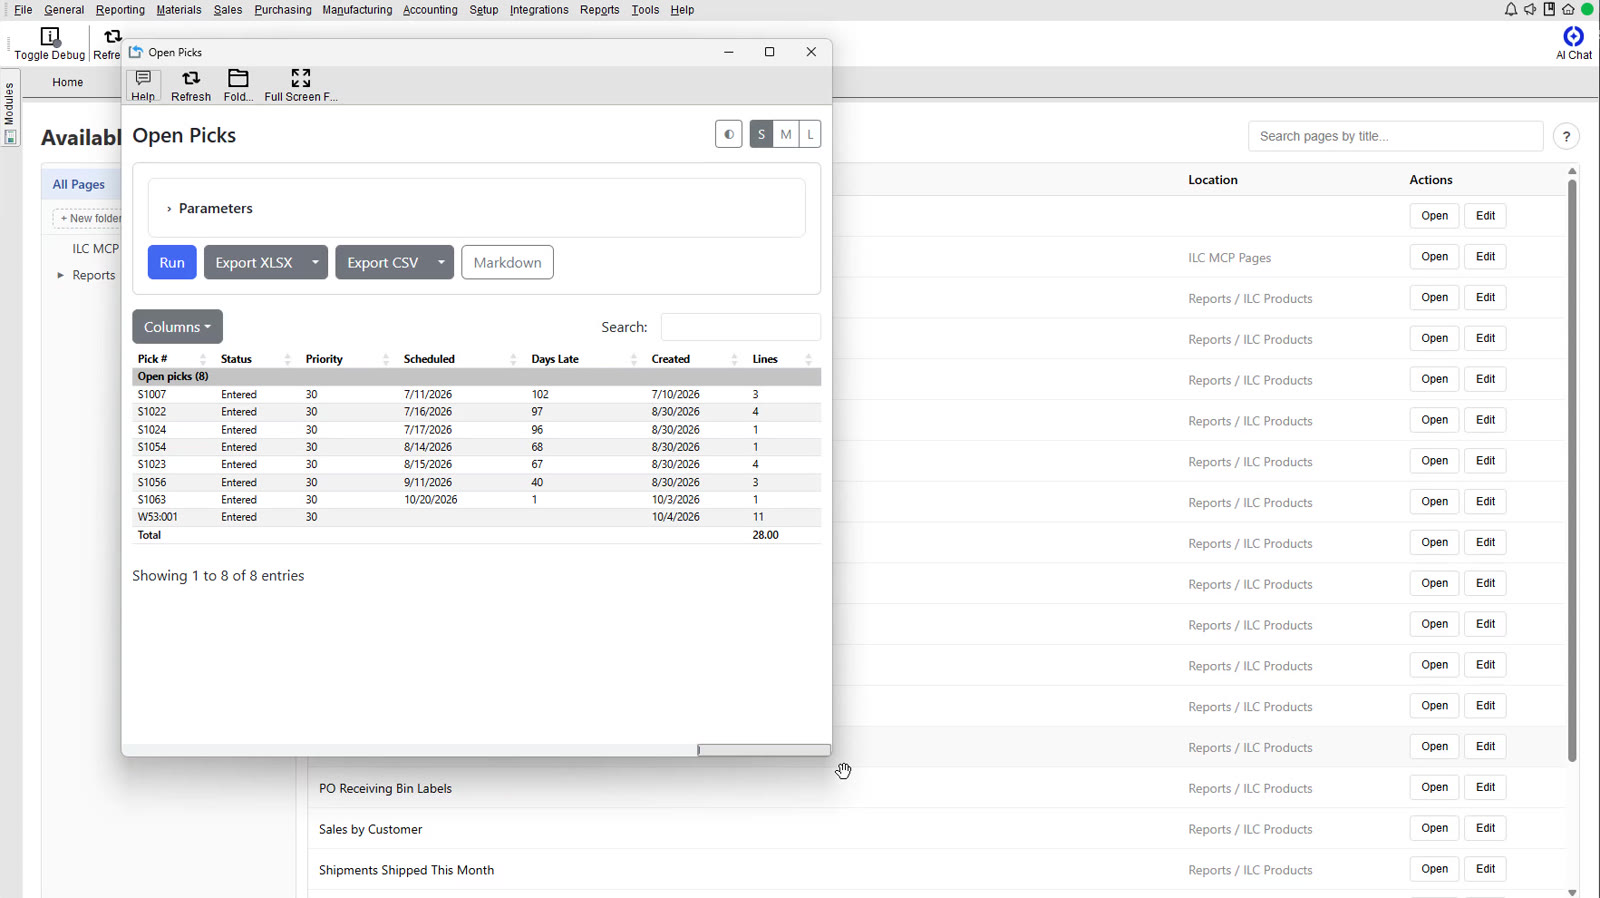Viewport: 1600px width, 898px height.
Task: Click the S1063 pick row
Action: coord(476,500)
